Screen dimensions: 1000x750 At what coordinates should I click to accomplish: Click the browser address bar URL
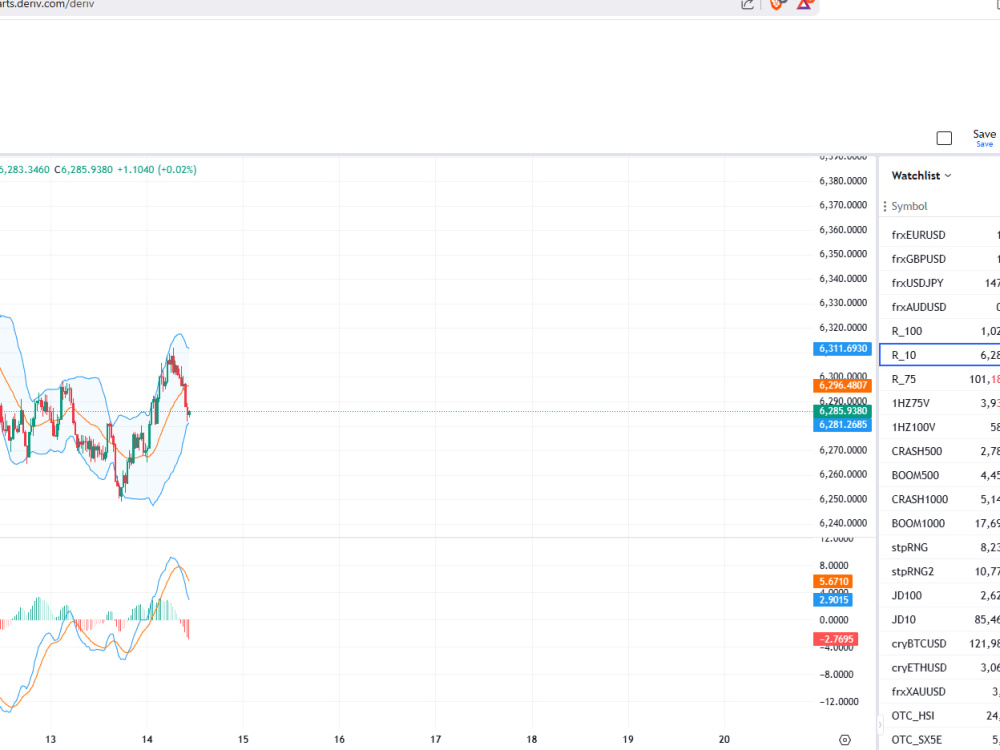[47, 4]
